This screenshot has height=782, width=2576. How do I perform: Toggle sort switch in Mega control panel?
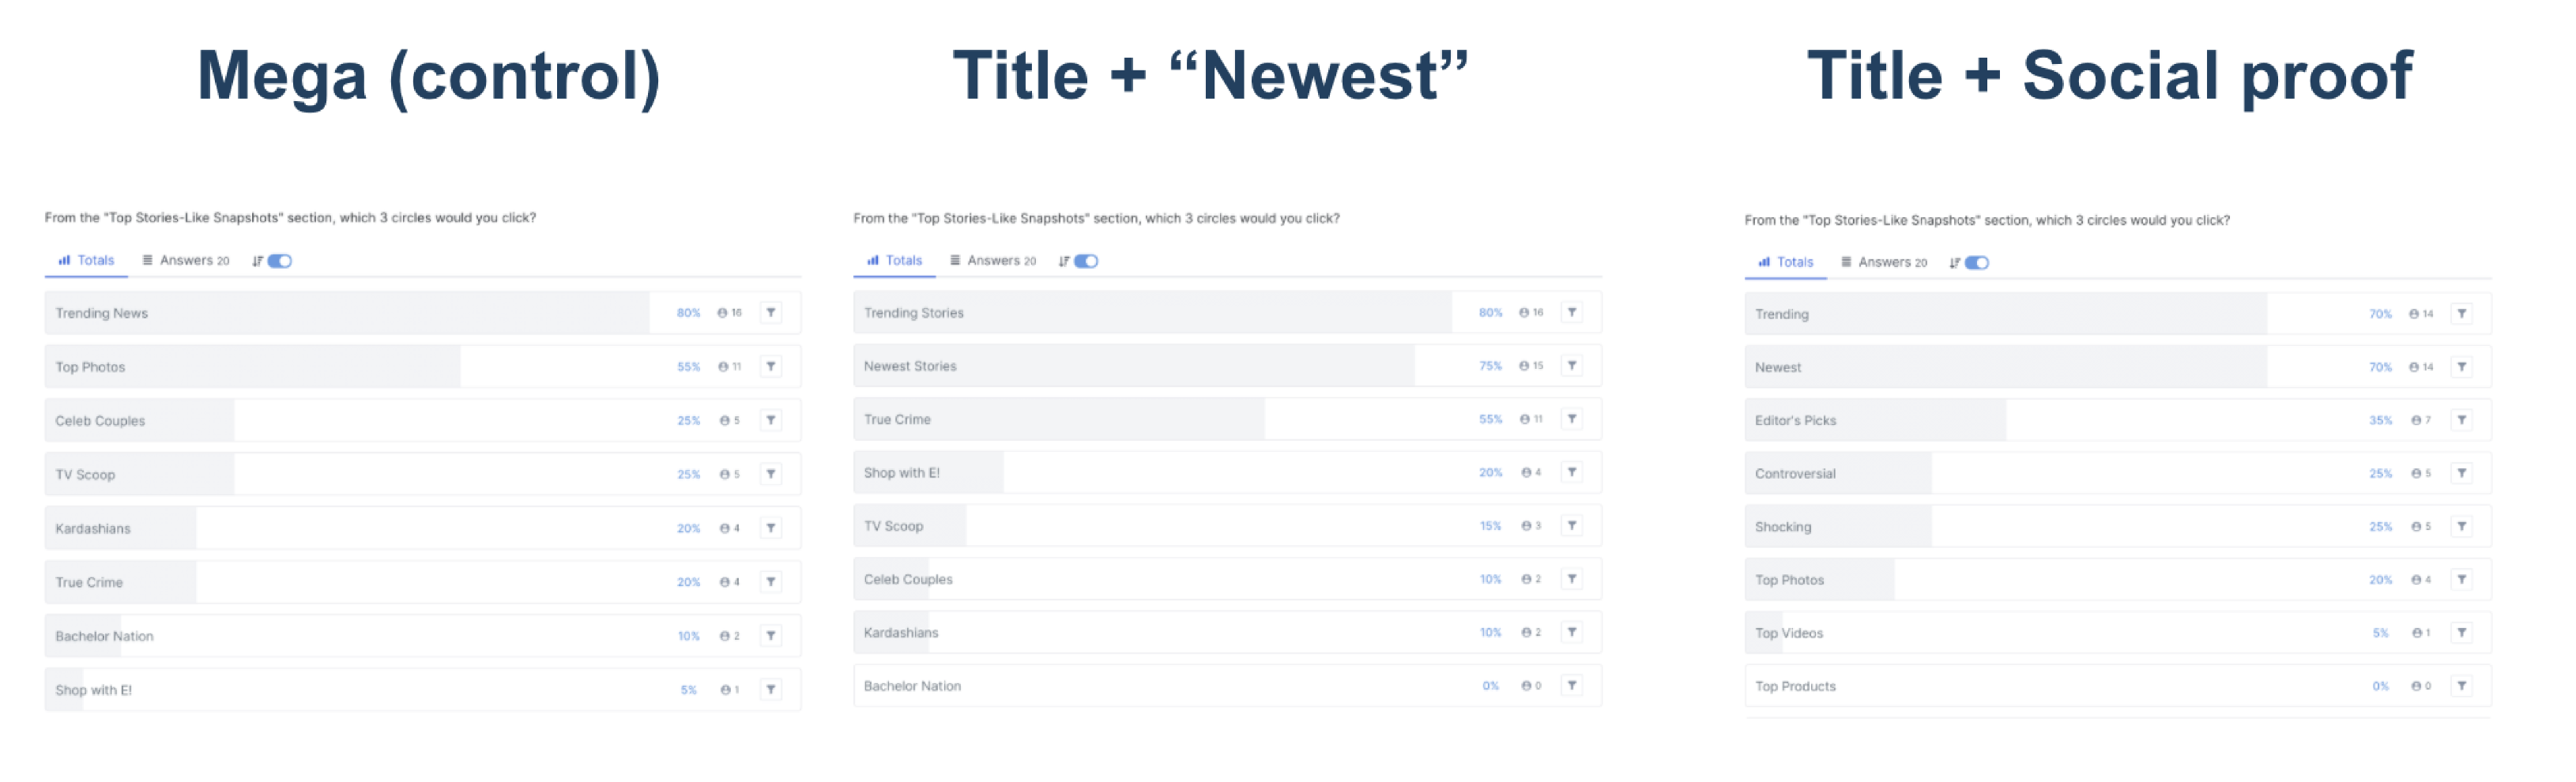pyautogui.click(x=280, y=261)
